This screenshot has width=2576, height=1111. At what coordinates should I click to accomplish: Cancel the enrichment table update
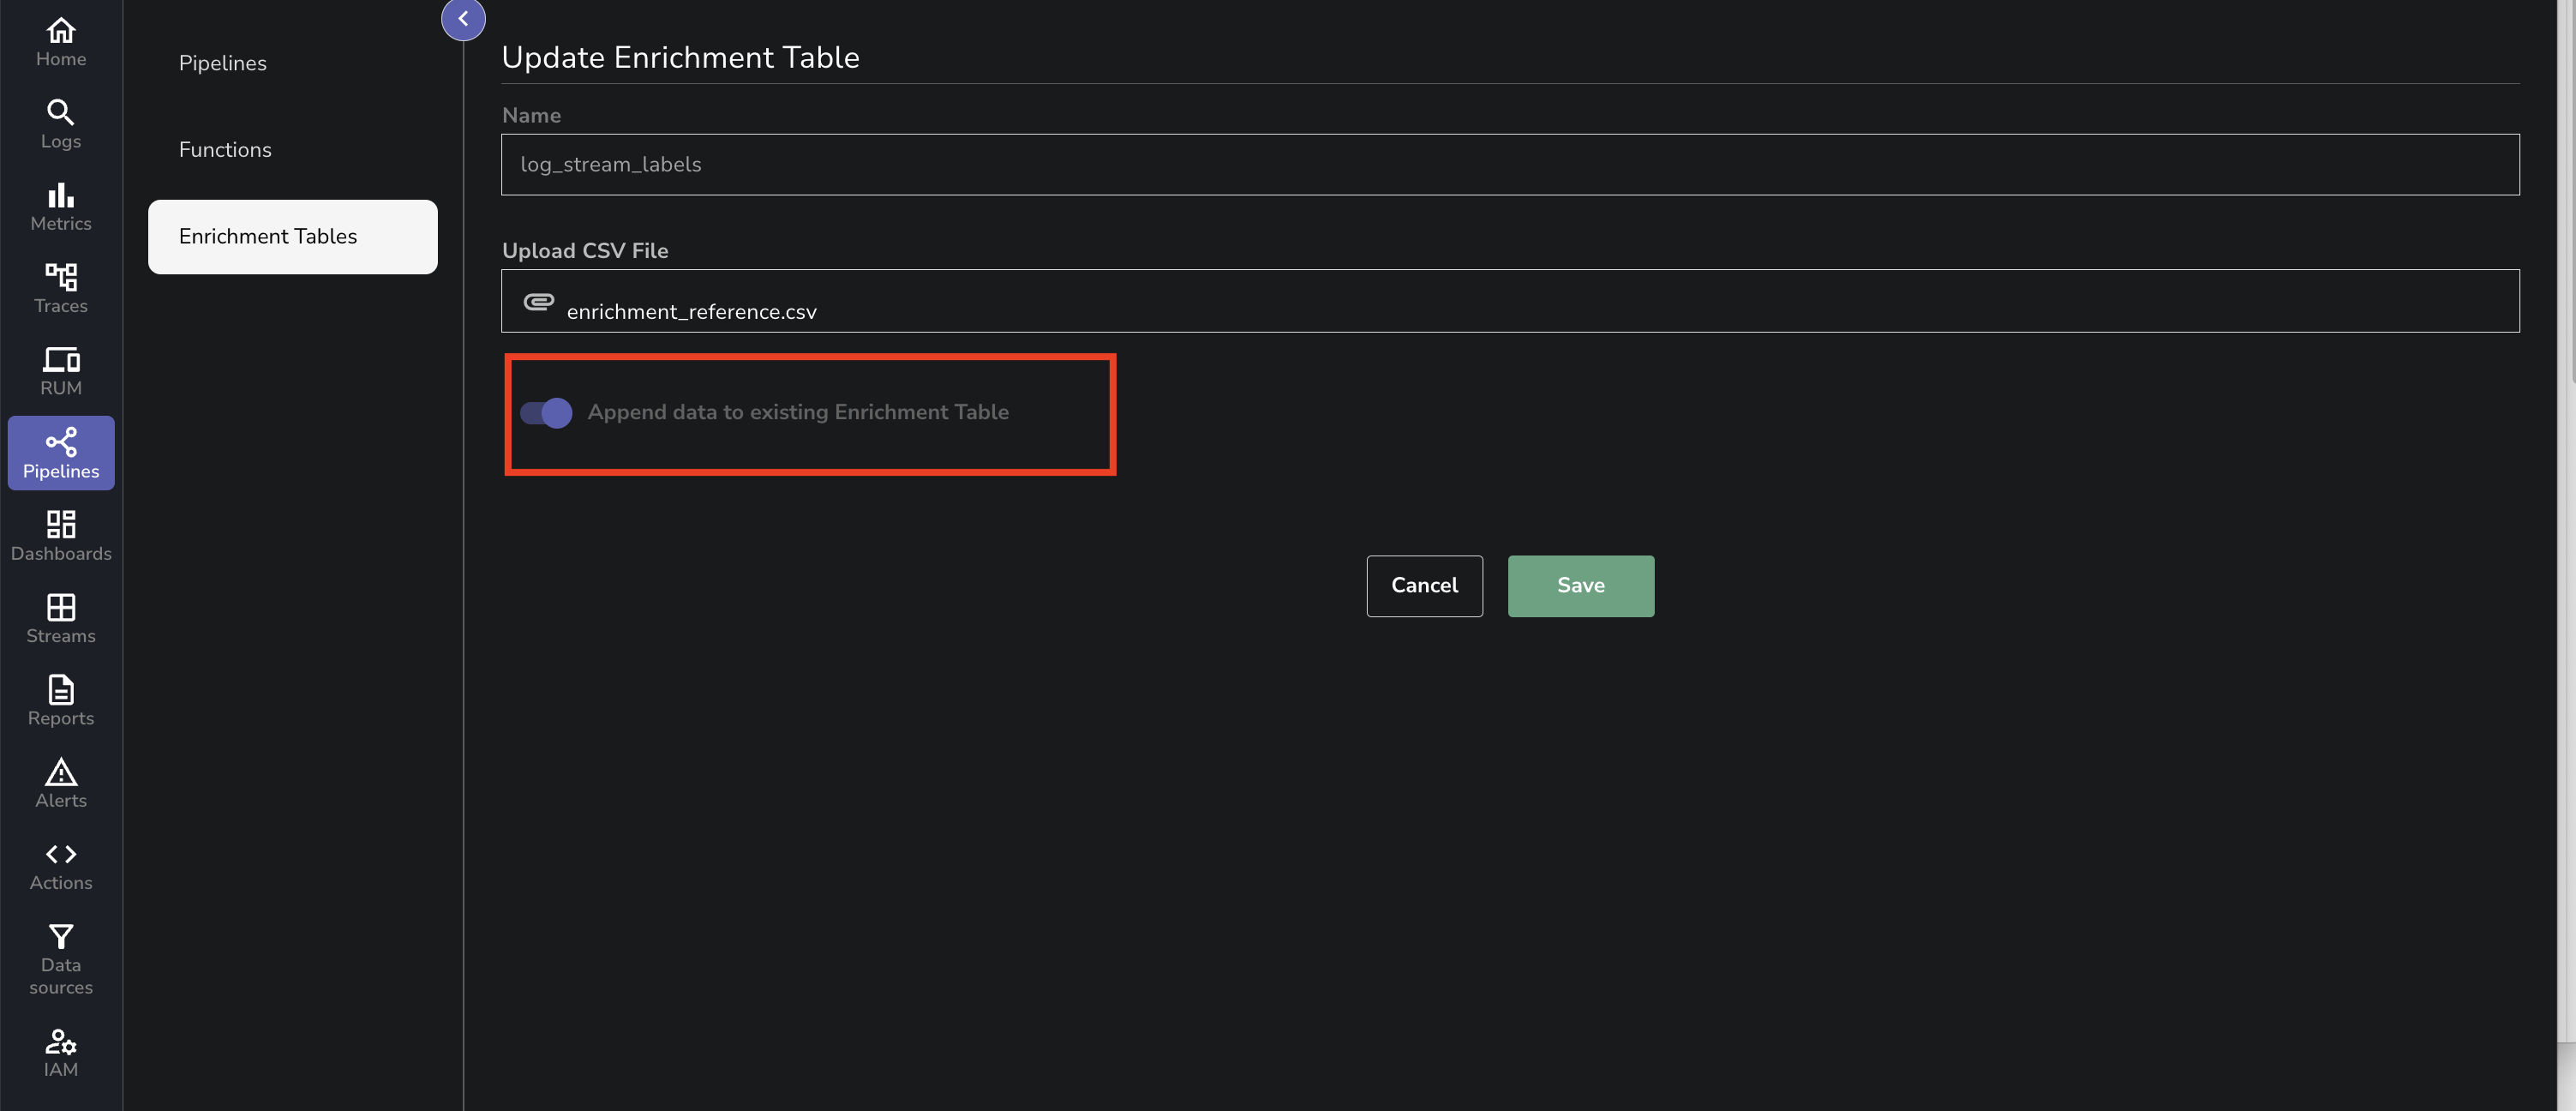click(x=1424, y=586)
